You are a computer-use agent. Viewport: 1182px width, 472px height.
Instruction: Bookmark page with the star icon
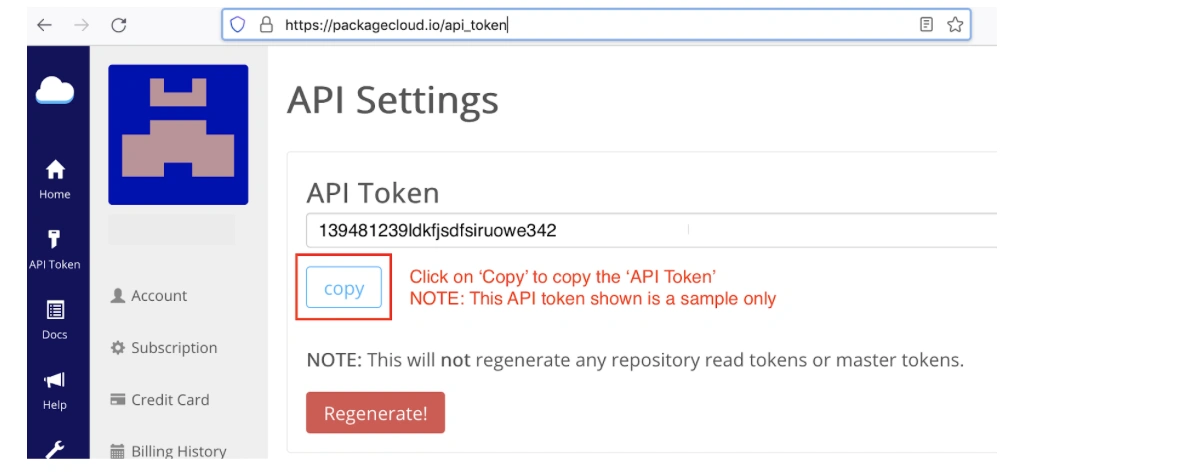(x=954, y=25)
